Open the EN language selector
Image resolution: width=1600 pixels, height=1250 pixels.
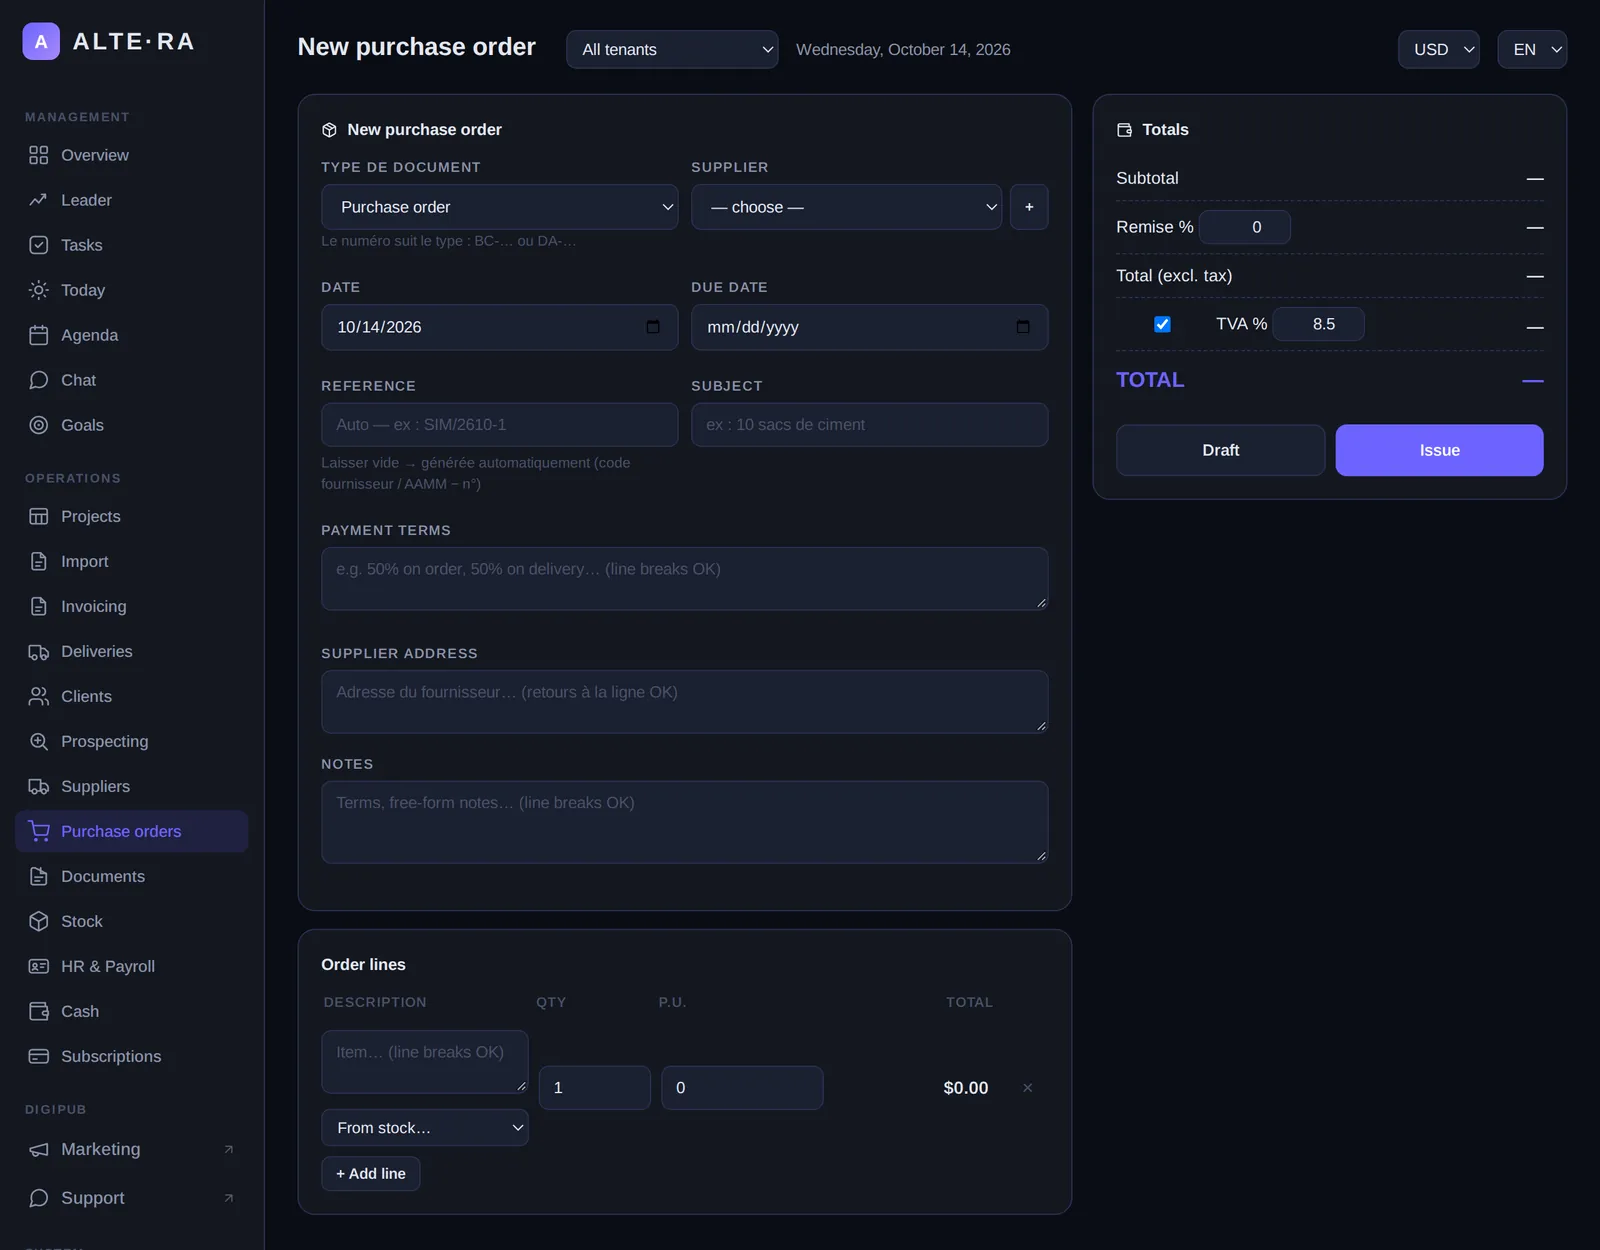pos(1532,49)
